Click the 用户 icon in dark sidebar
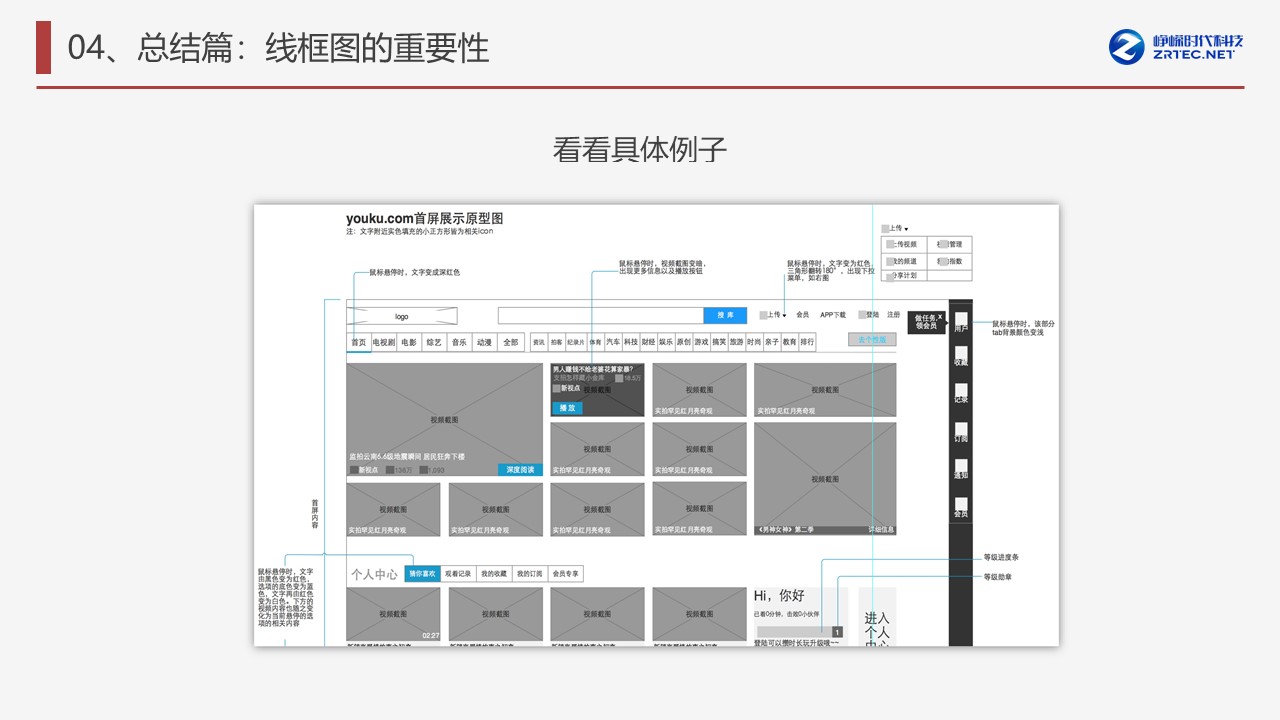 tap(961, 320)
